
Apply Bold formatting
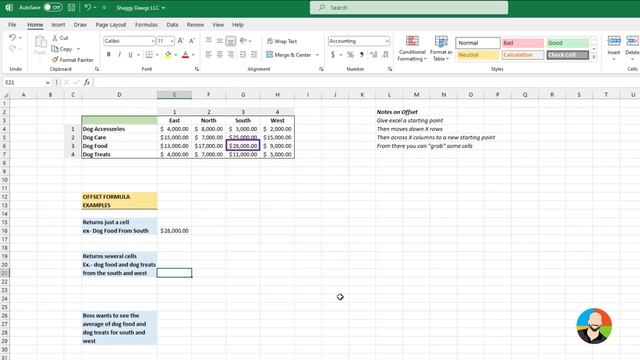(109, 54)
